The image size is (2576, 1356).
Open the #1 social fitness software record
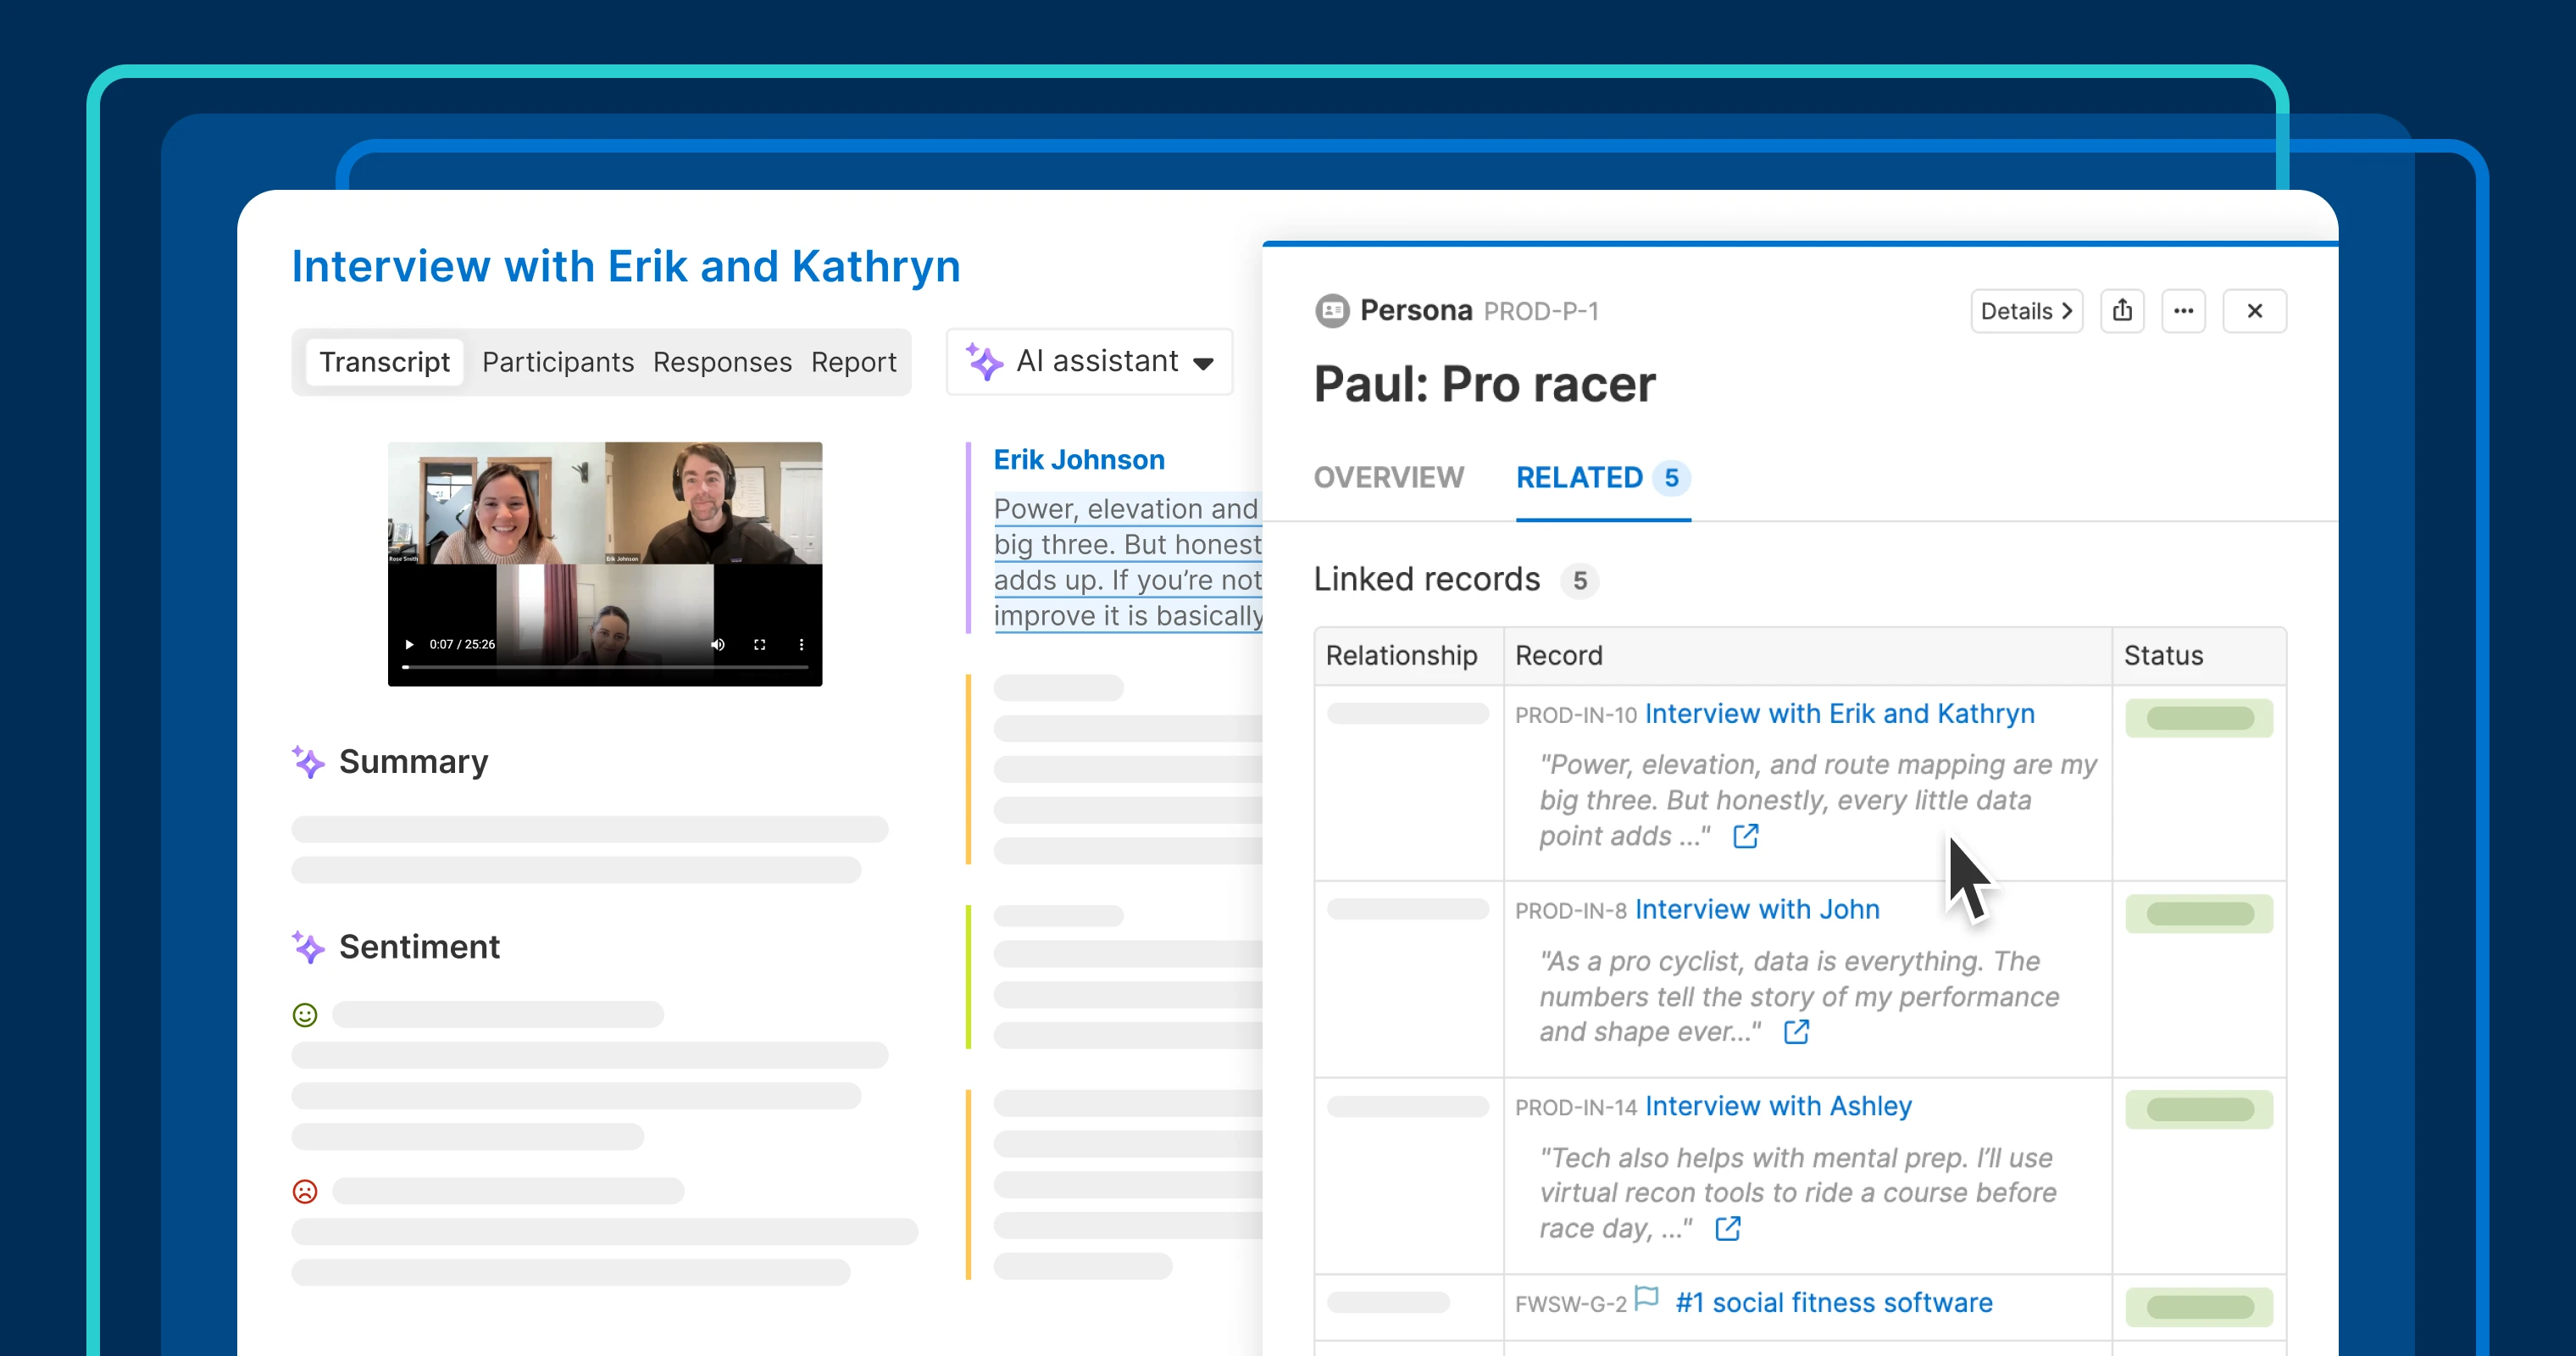click(1833, 1302)
